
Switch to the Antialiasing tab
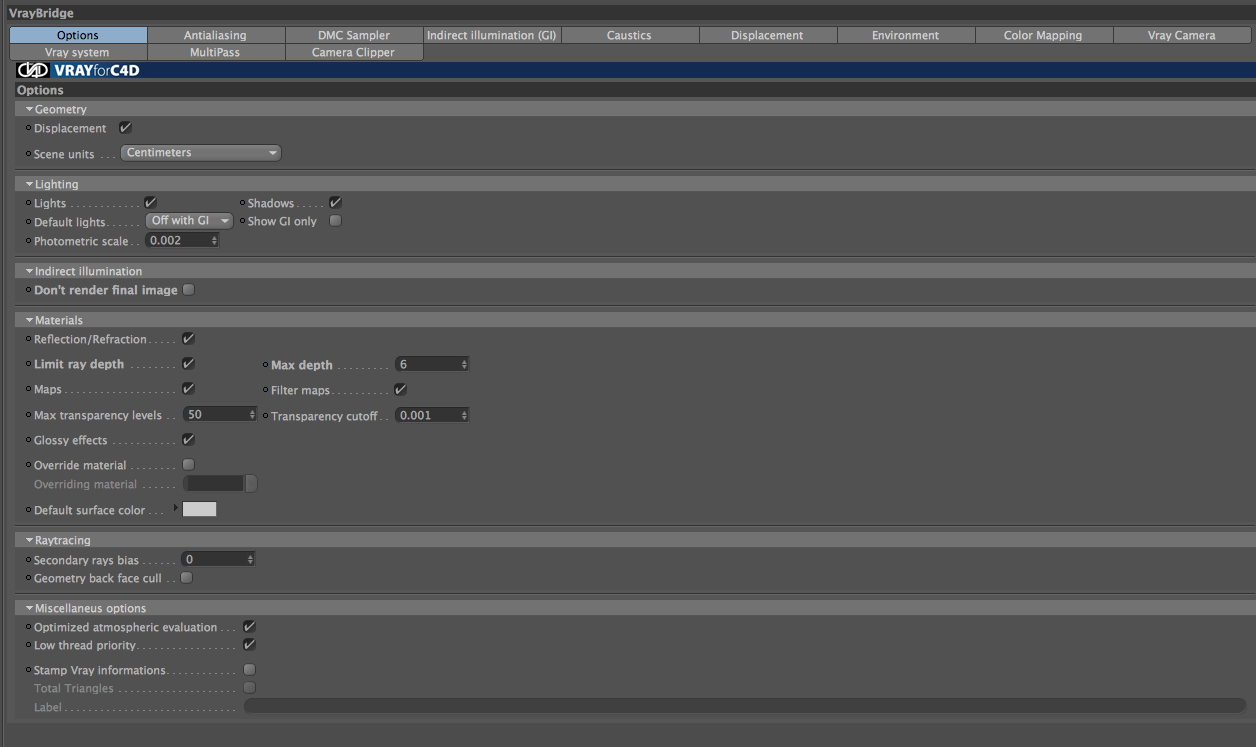215,35
